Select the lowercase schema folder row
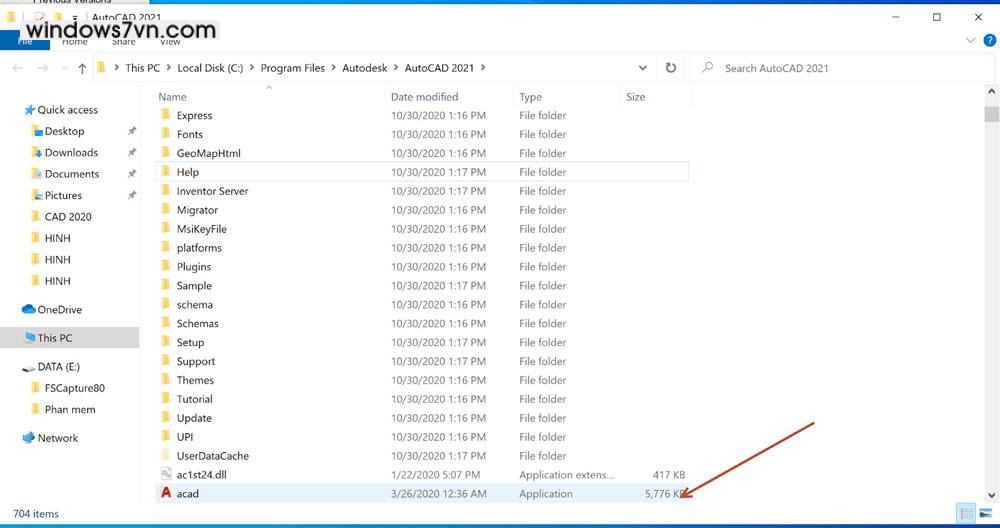Viewport: 1000px width, 528px height. 422,304
